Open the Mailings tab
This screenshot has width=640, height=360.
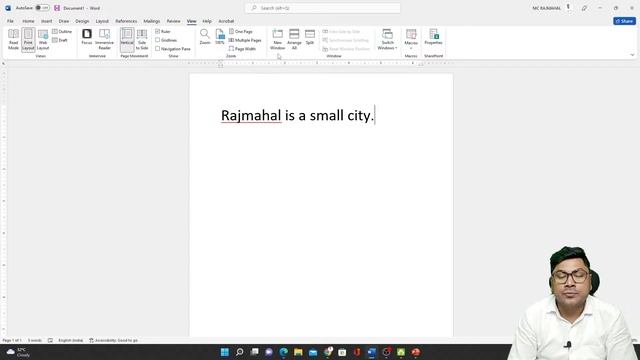(x=151, y=21)
